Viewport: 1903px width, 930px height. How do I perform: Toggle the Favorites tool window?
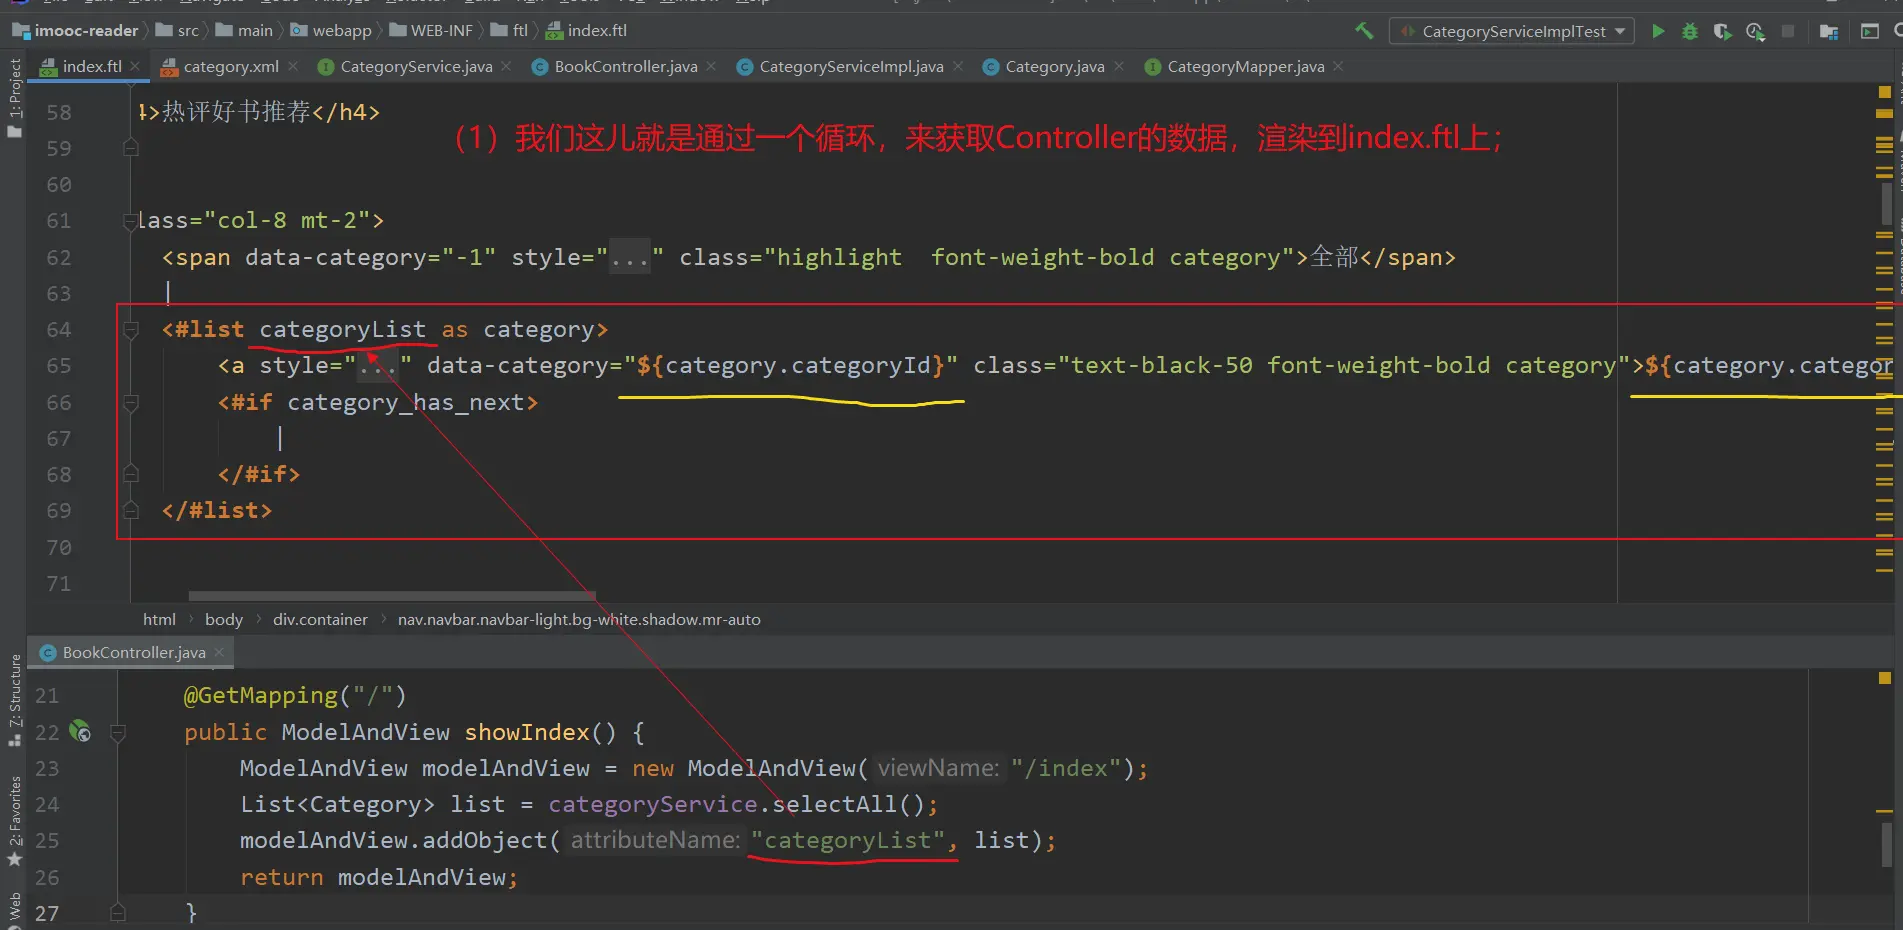coord(14,820)
